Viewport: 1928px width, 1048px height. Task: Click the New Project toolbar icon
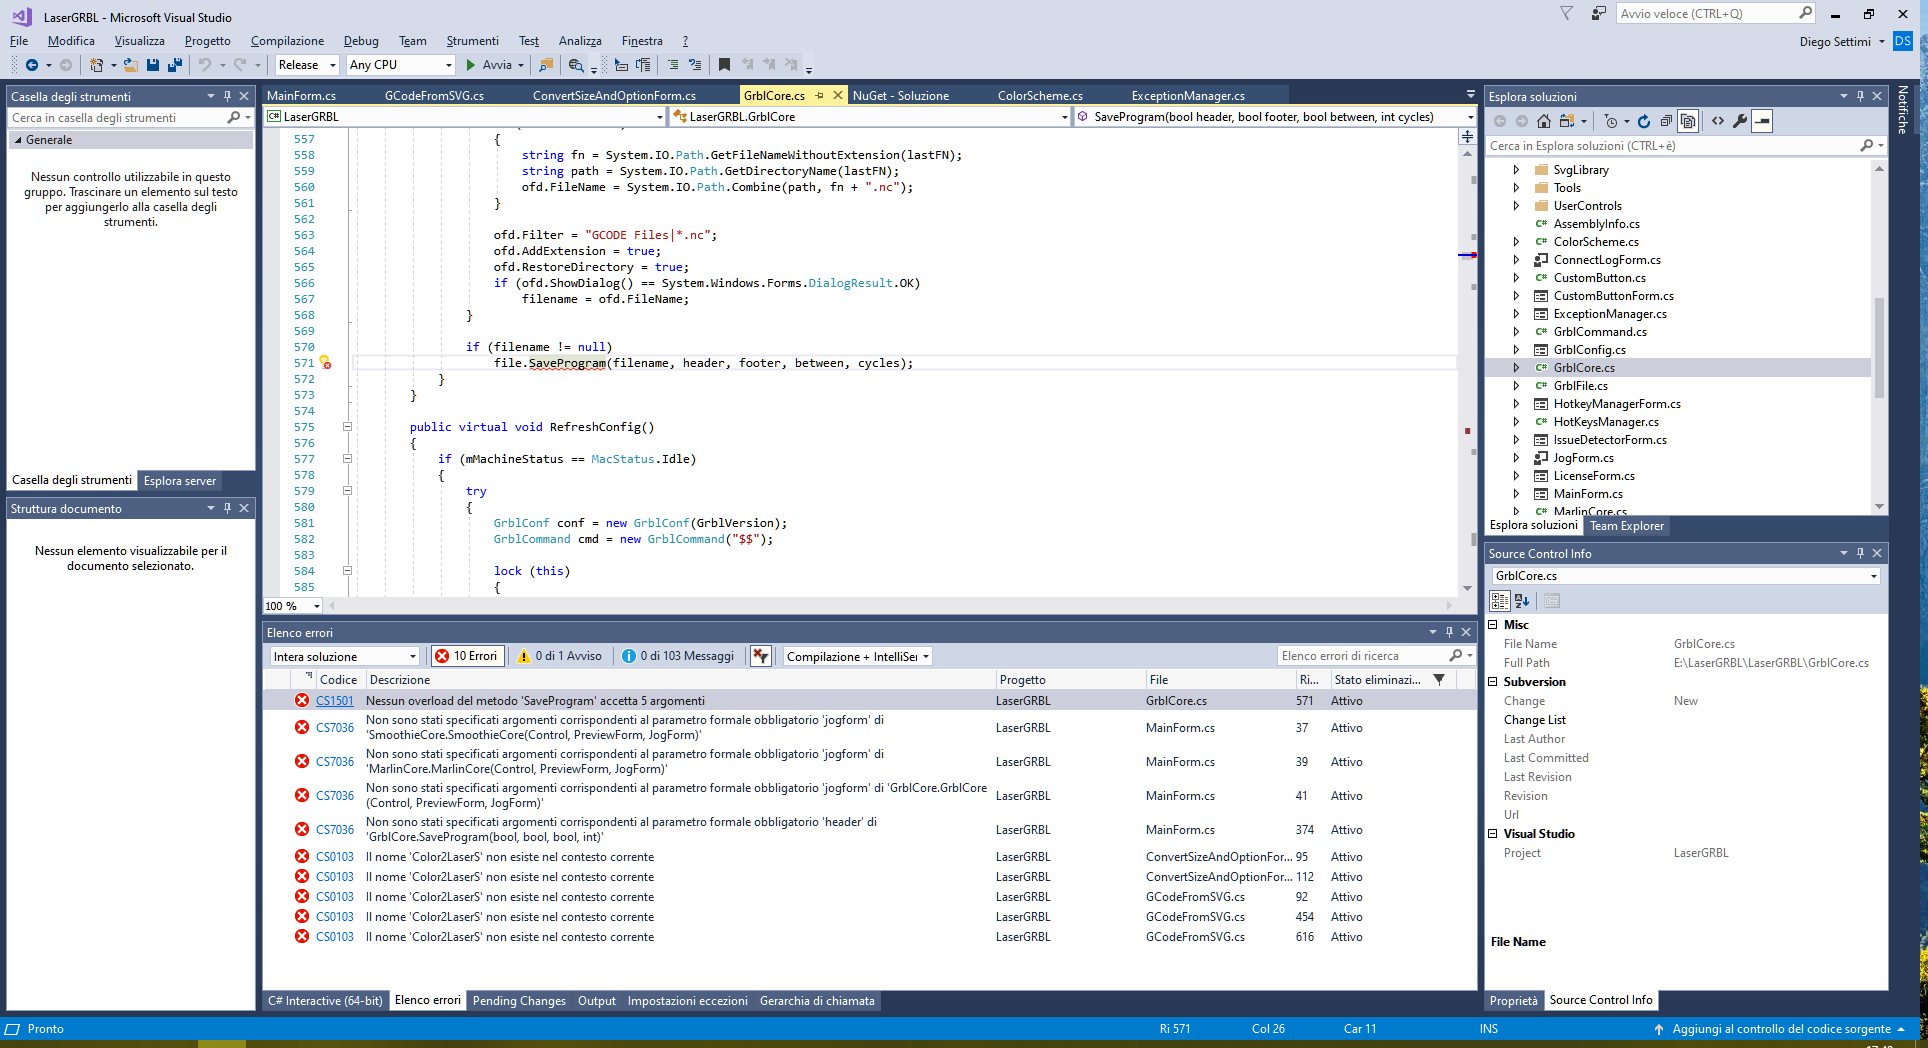tap(96, 65)
